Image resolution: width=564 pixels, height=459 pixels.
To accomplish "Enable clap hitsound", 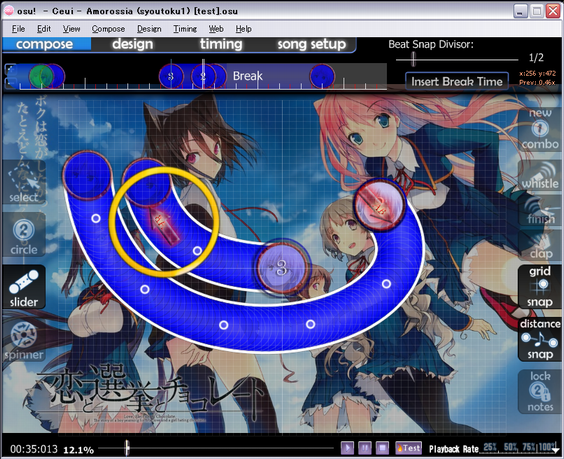I will (540, 246).
